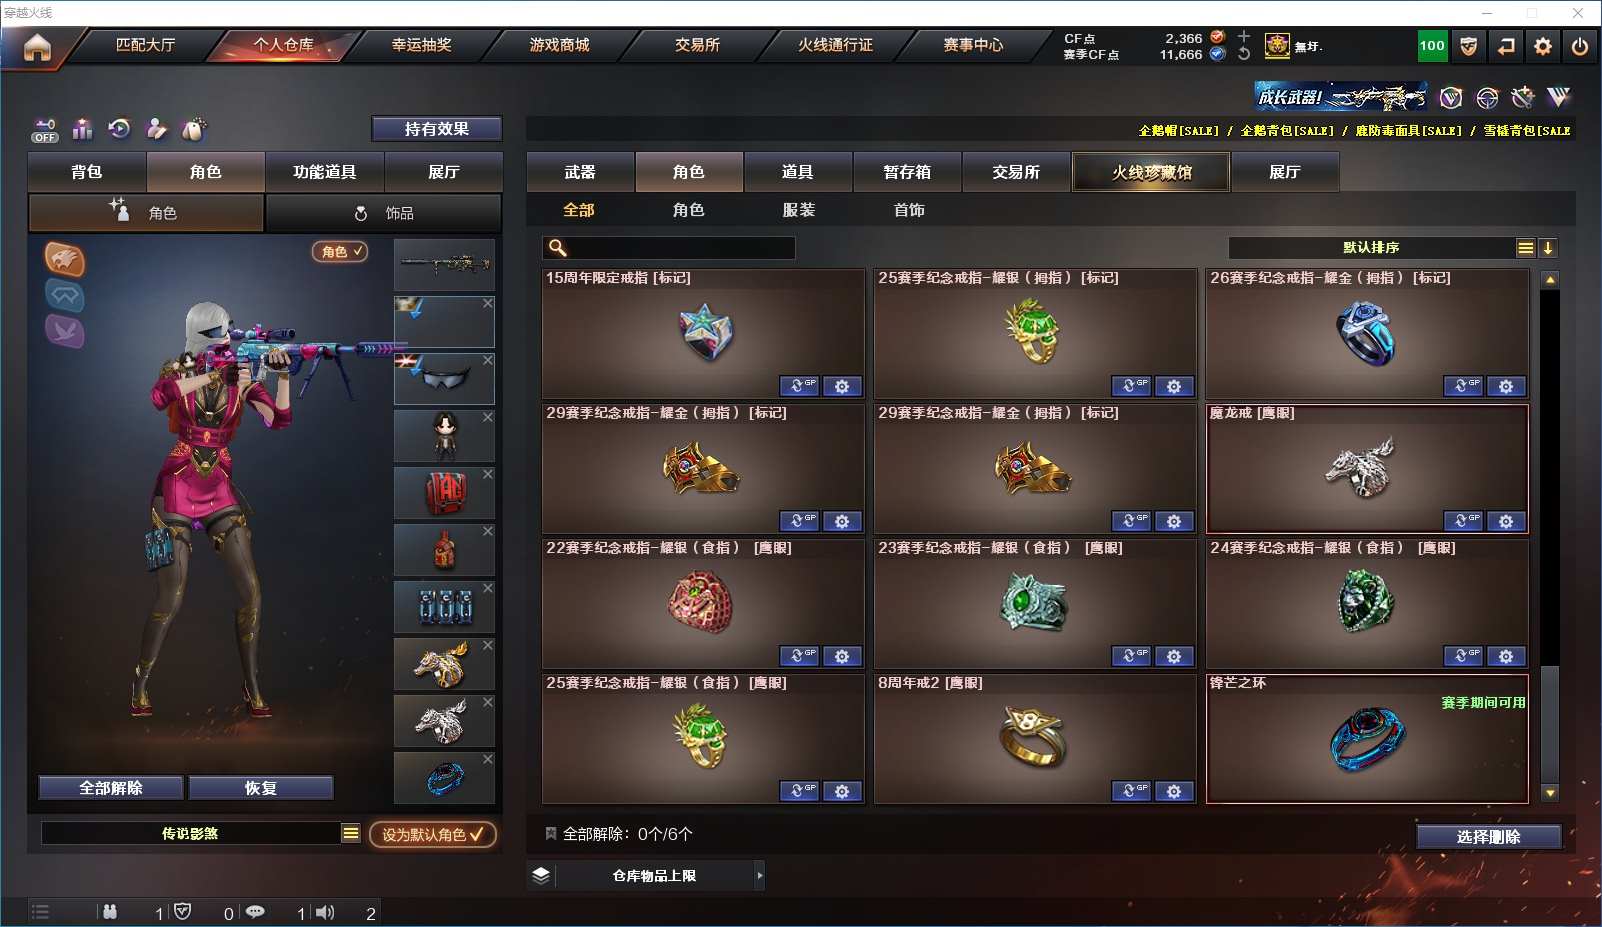Click GP refresh icon on 魔龙戒 card
Viewport: 1602px width, 927px height.
1463,521
